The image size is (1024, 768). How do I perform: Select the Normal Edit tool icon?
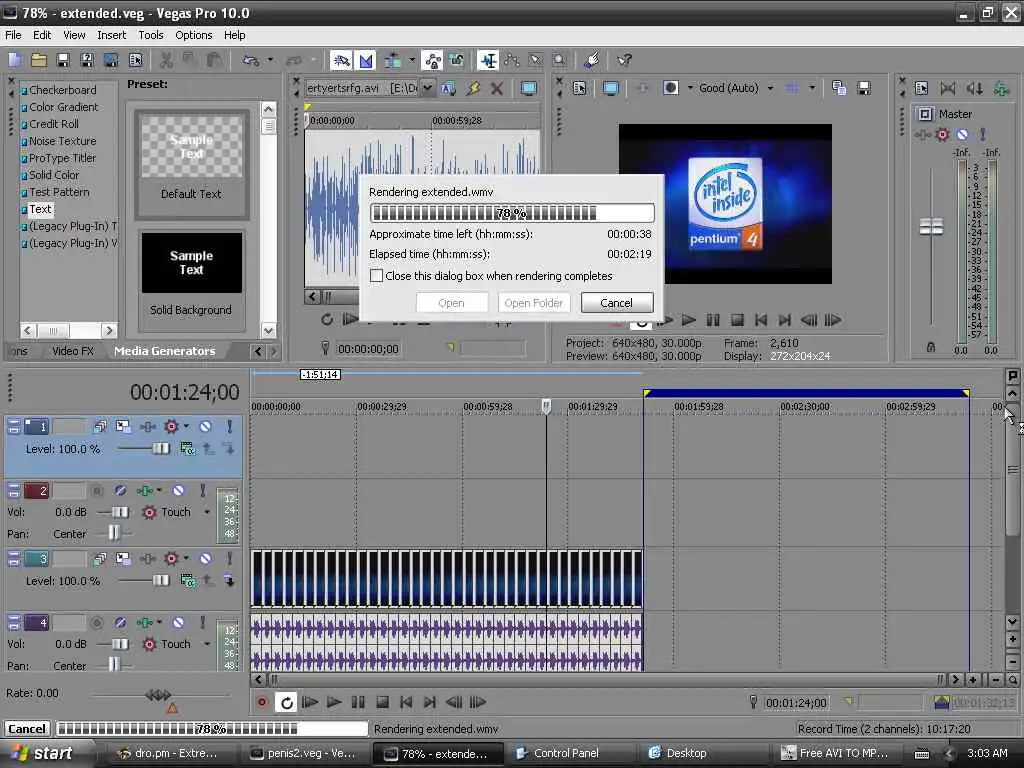[488, 61]
